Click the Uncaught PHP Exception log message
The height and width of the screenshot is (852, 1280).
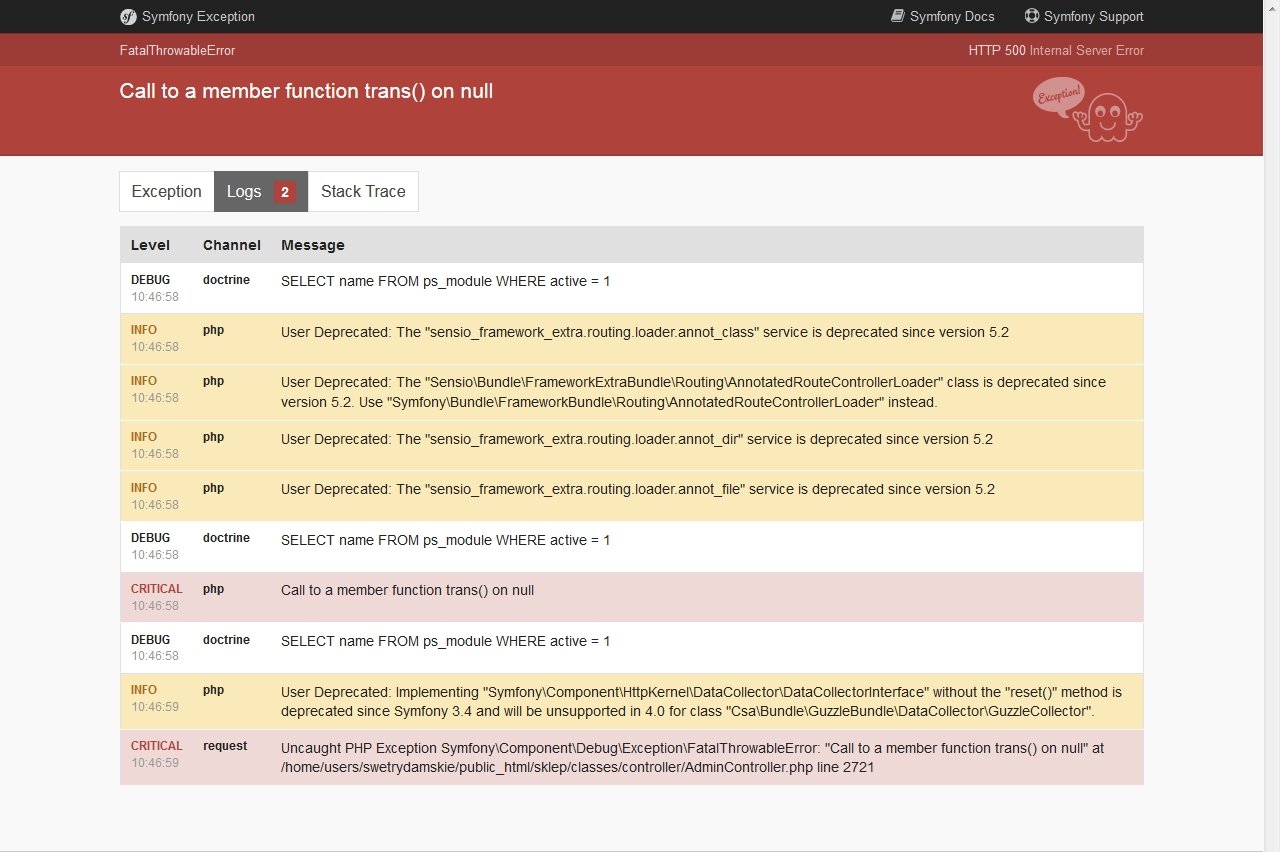pyautogui.click(x=692, y=757)
